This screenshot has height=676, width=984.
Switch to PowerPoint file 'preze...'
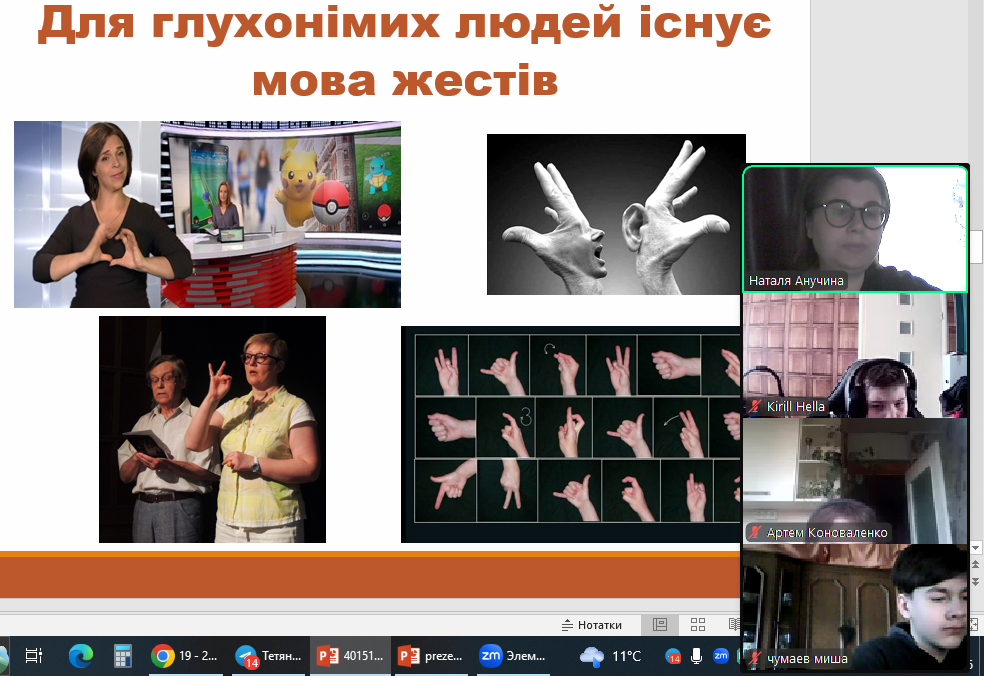(431, 656)
